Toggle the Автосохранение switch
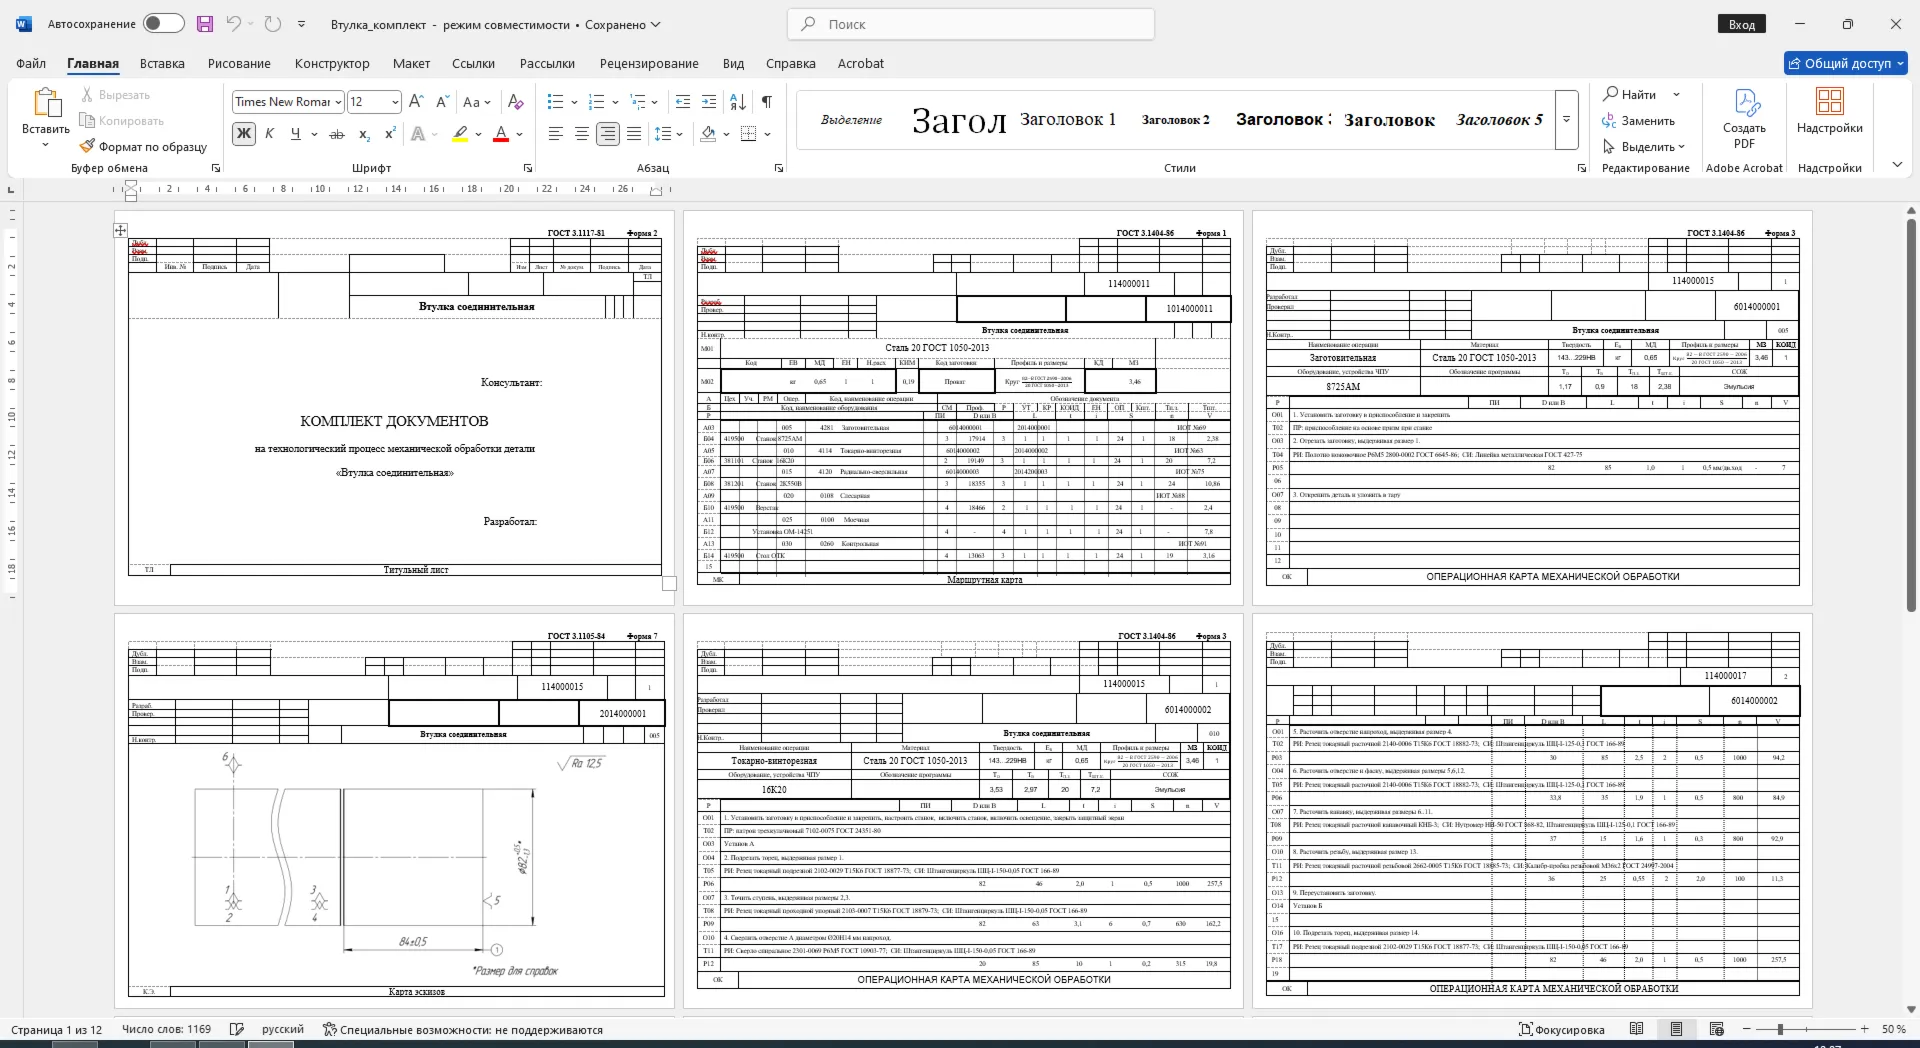The image size is (1920, 1048). click(164, 24)
